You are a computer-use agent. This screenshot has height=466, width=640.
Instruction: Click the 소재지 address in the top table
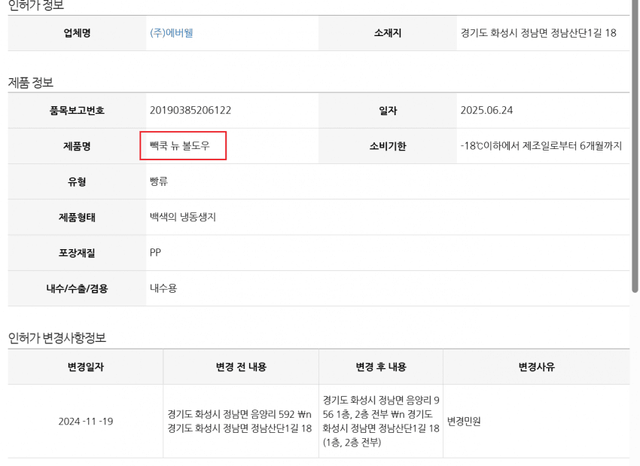coord(537,33)
